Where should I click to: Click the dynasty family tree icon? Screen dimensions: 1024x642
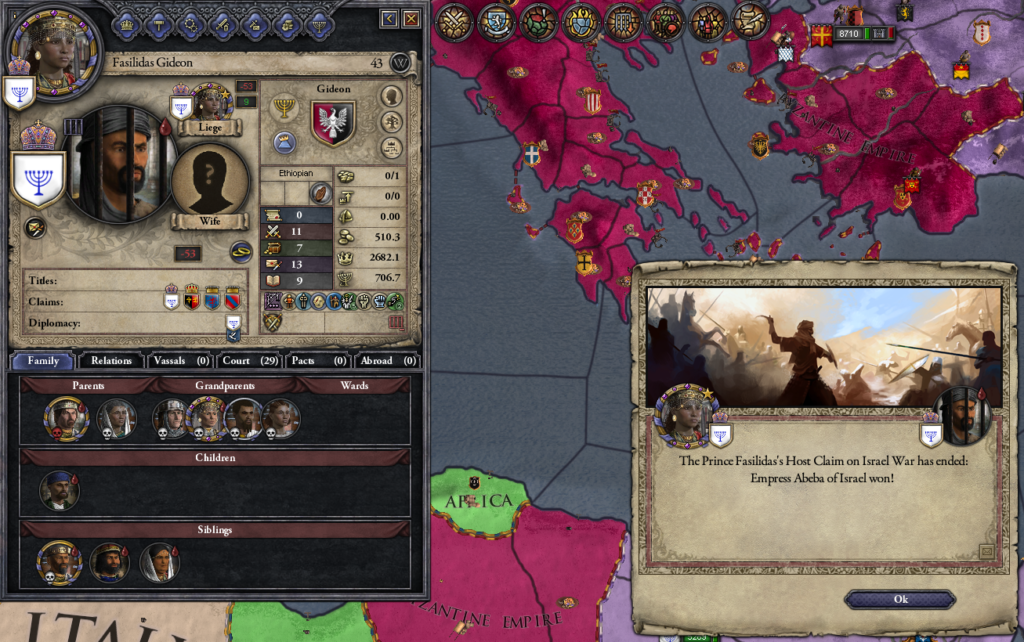(391, 122)
